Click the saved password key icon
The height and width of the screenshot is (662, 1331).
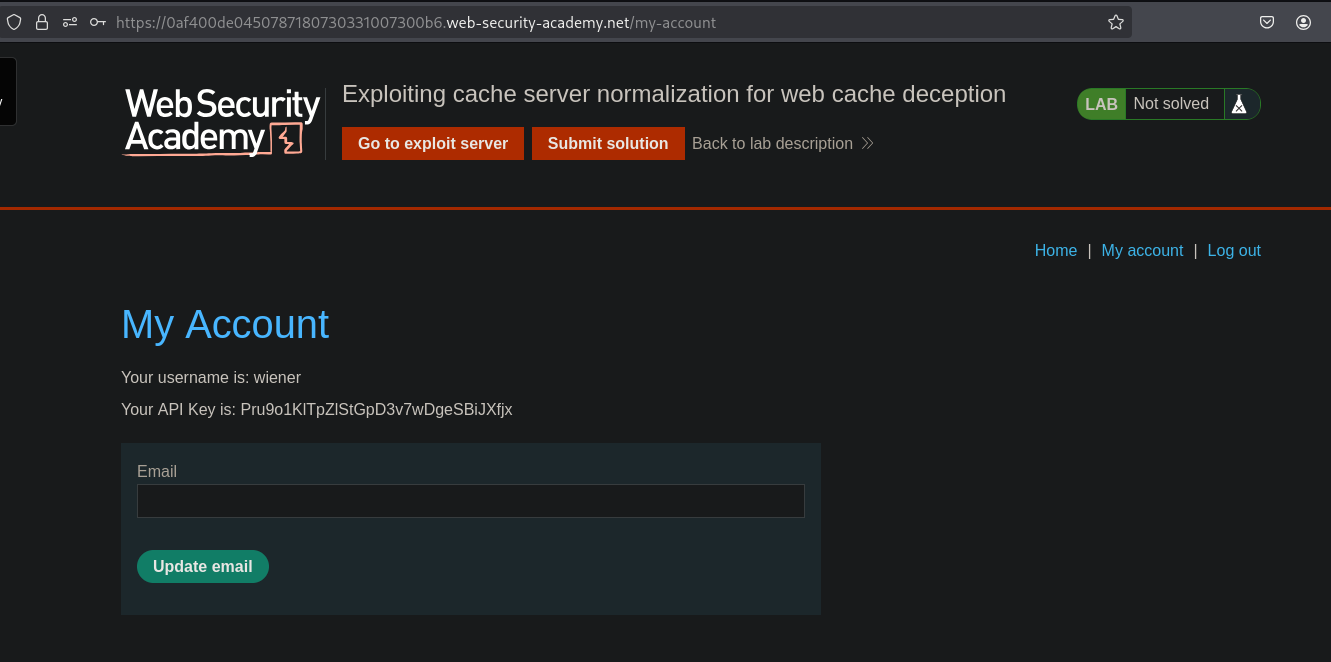(97, 22)
